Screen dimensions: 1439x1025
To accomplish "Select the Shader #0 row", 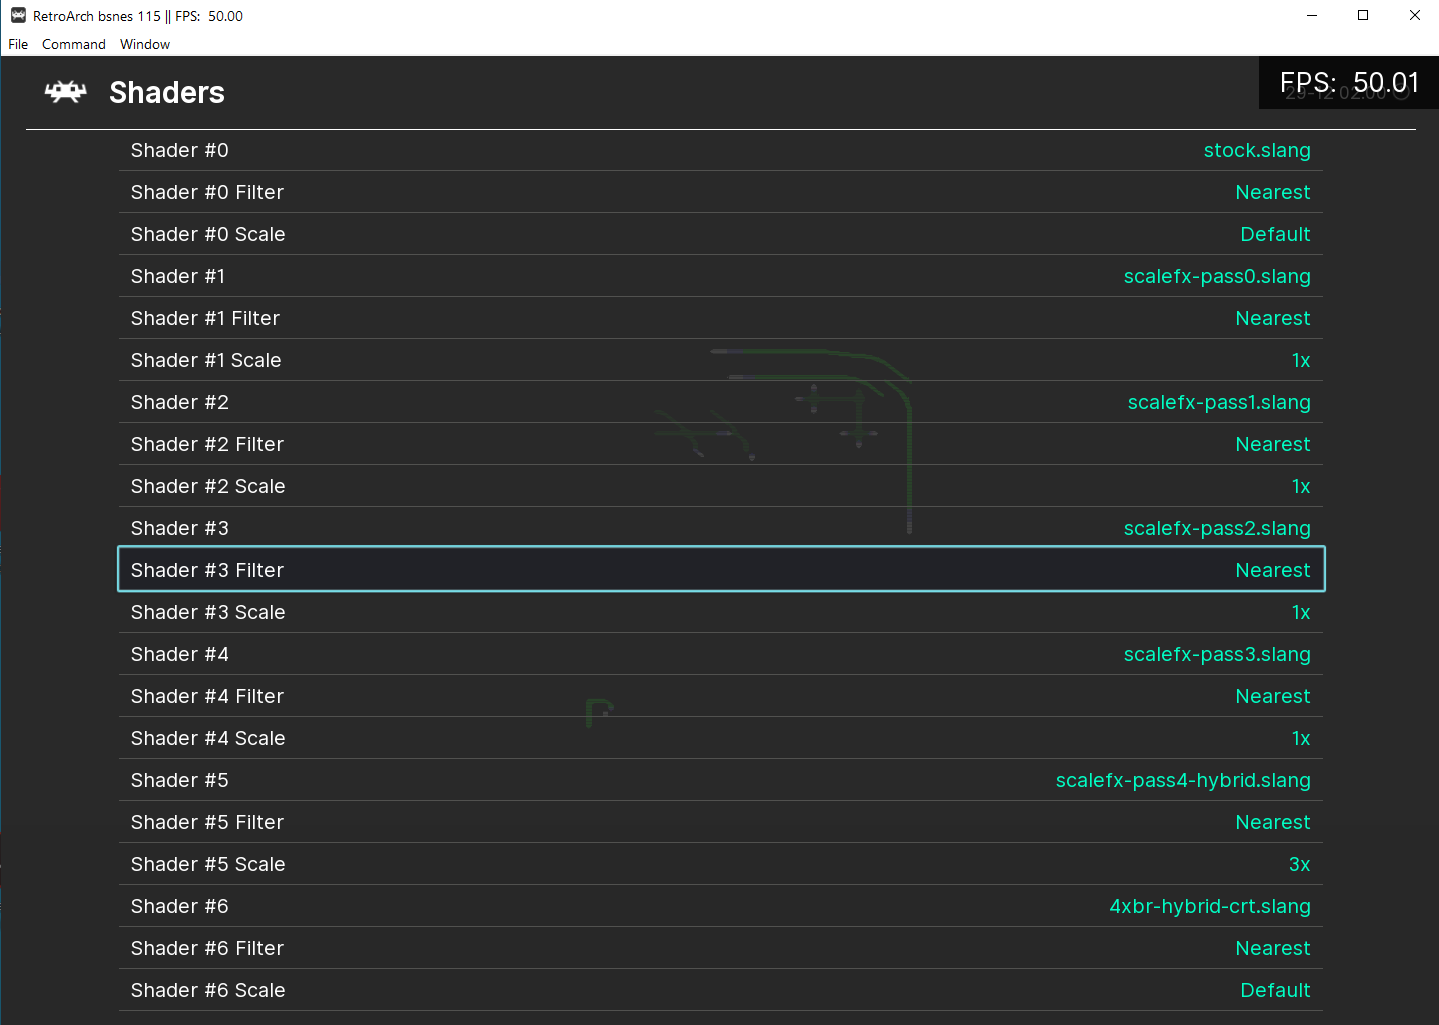I will pos(720,150).
